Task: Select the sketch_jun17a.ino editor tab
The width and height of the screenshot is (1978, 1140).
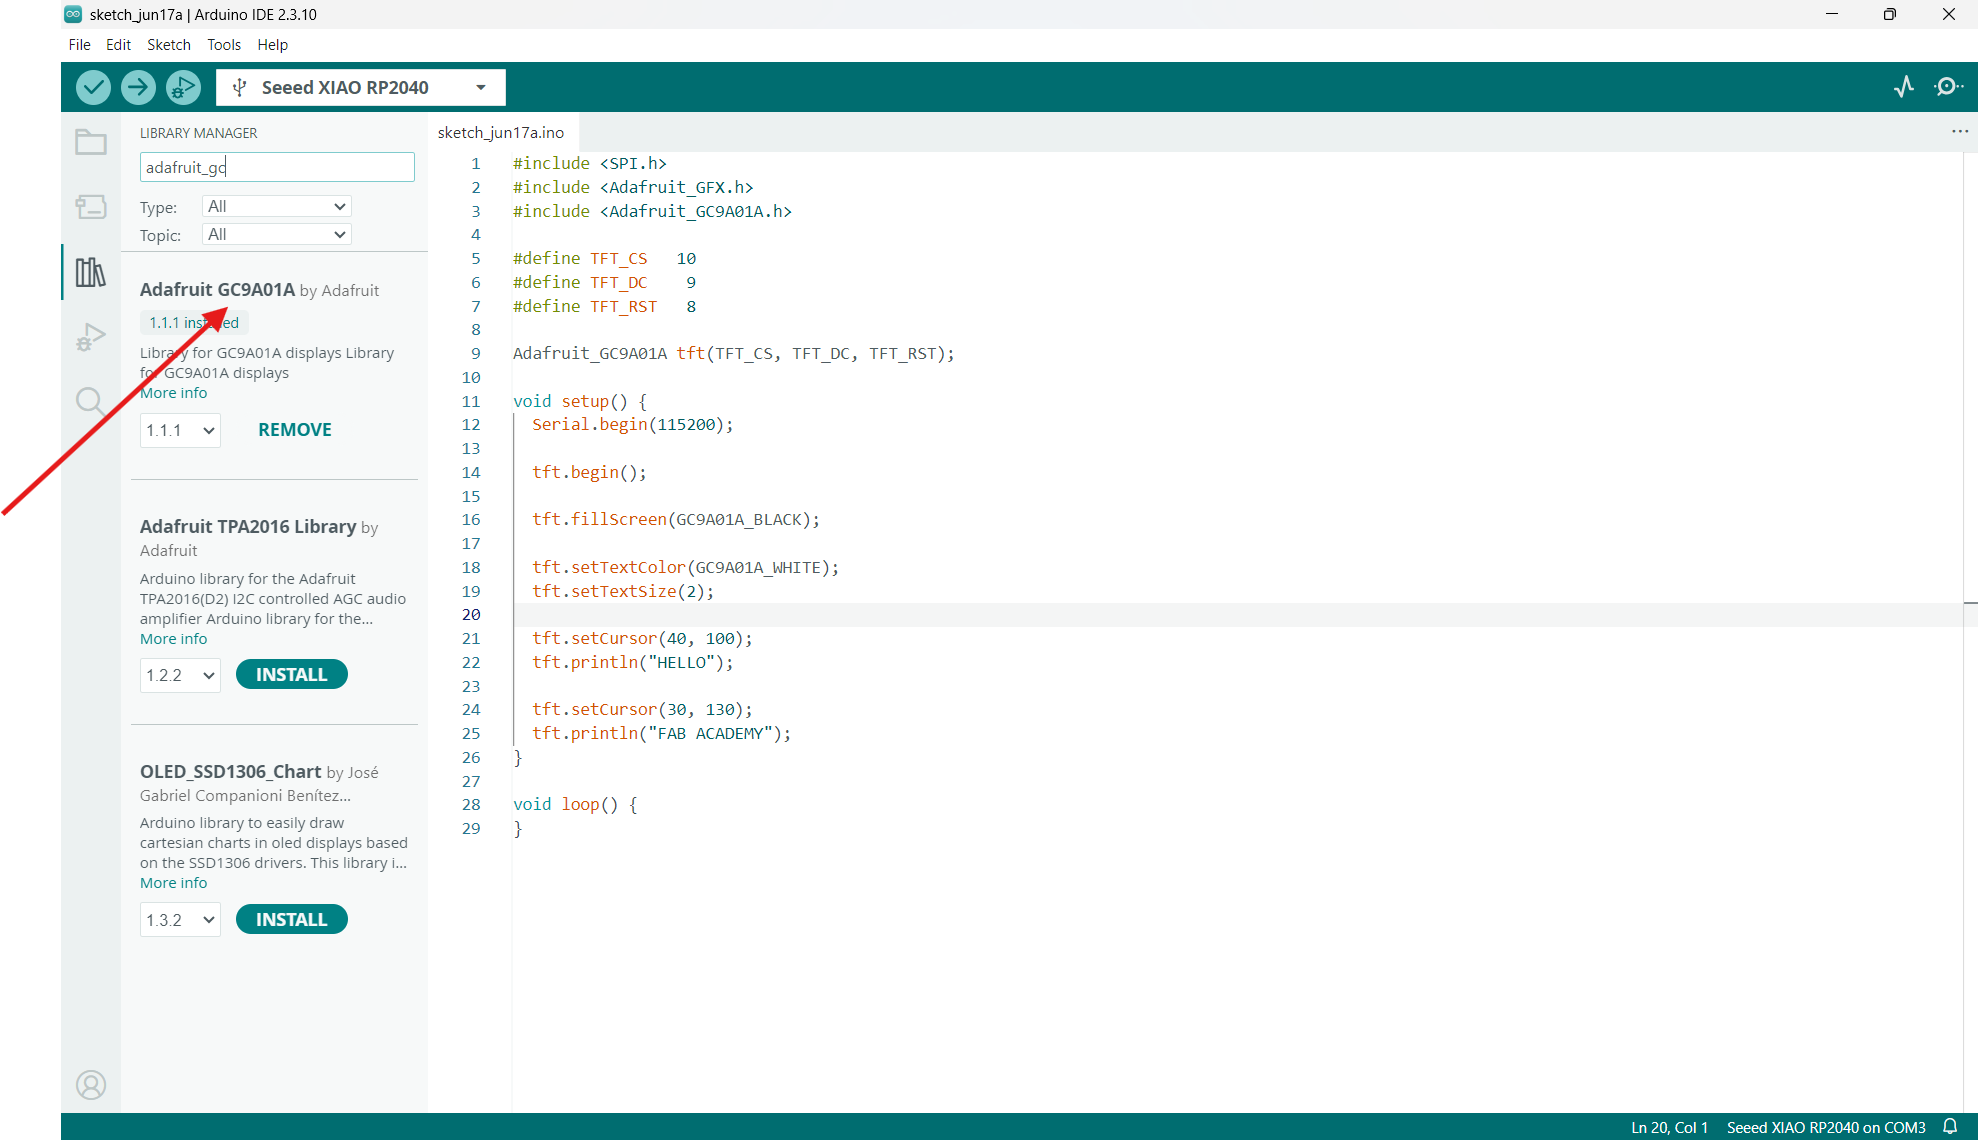Action: point(501,132)
